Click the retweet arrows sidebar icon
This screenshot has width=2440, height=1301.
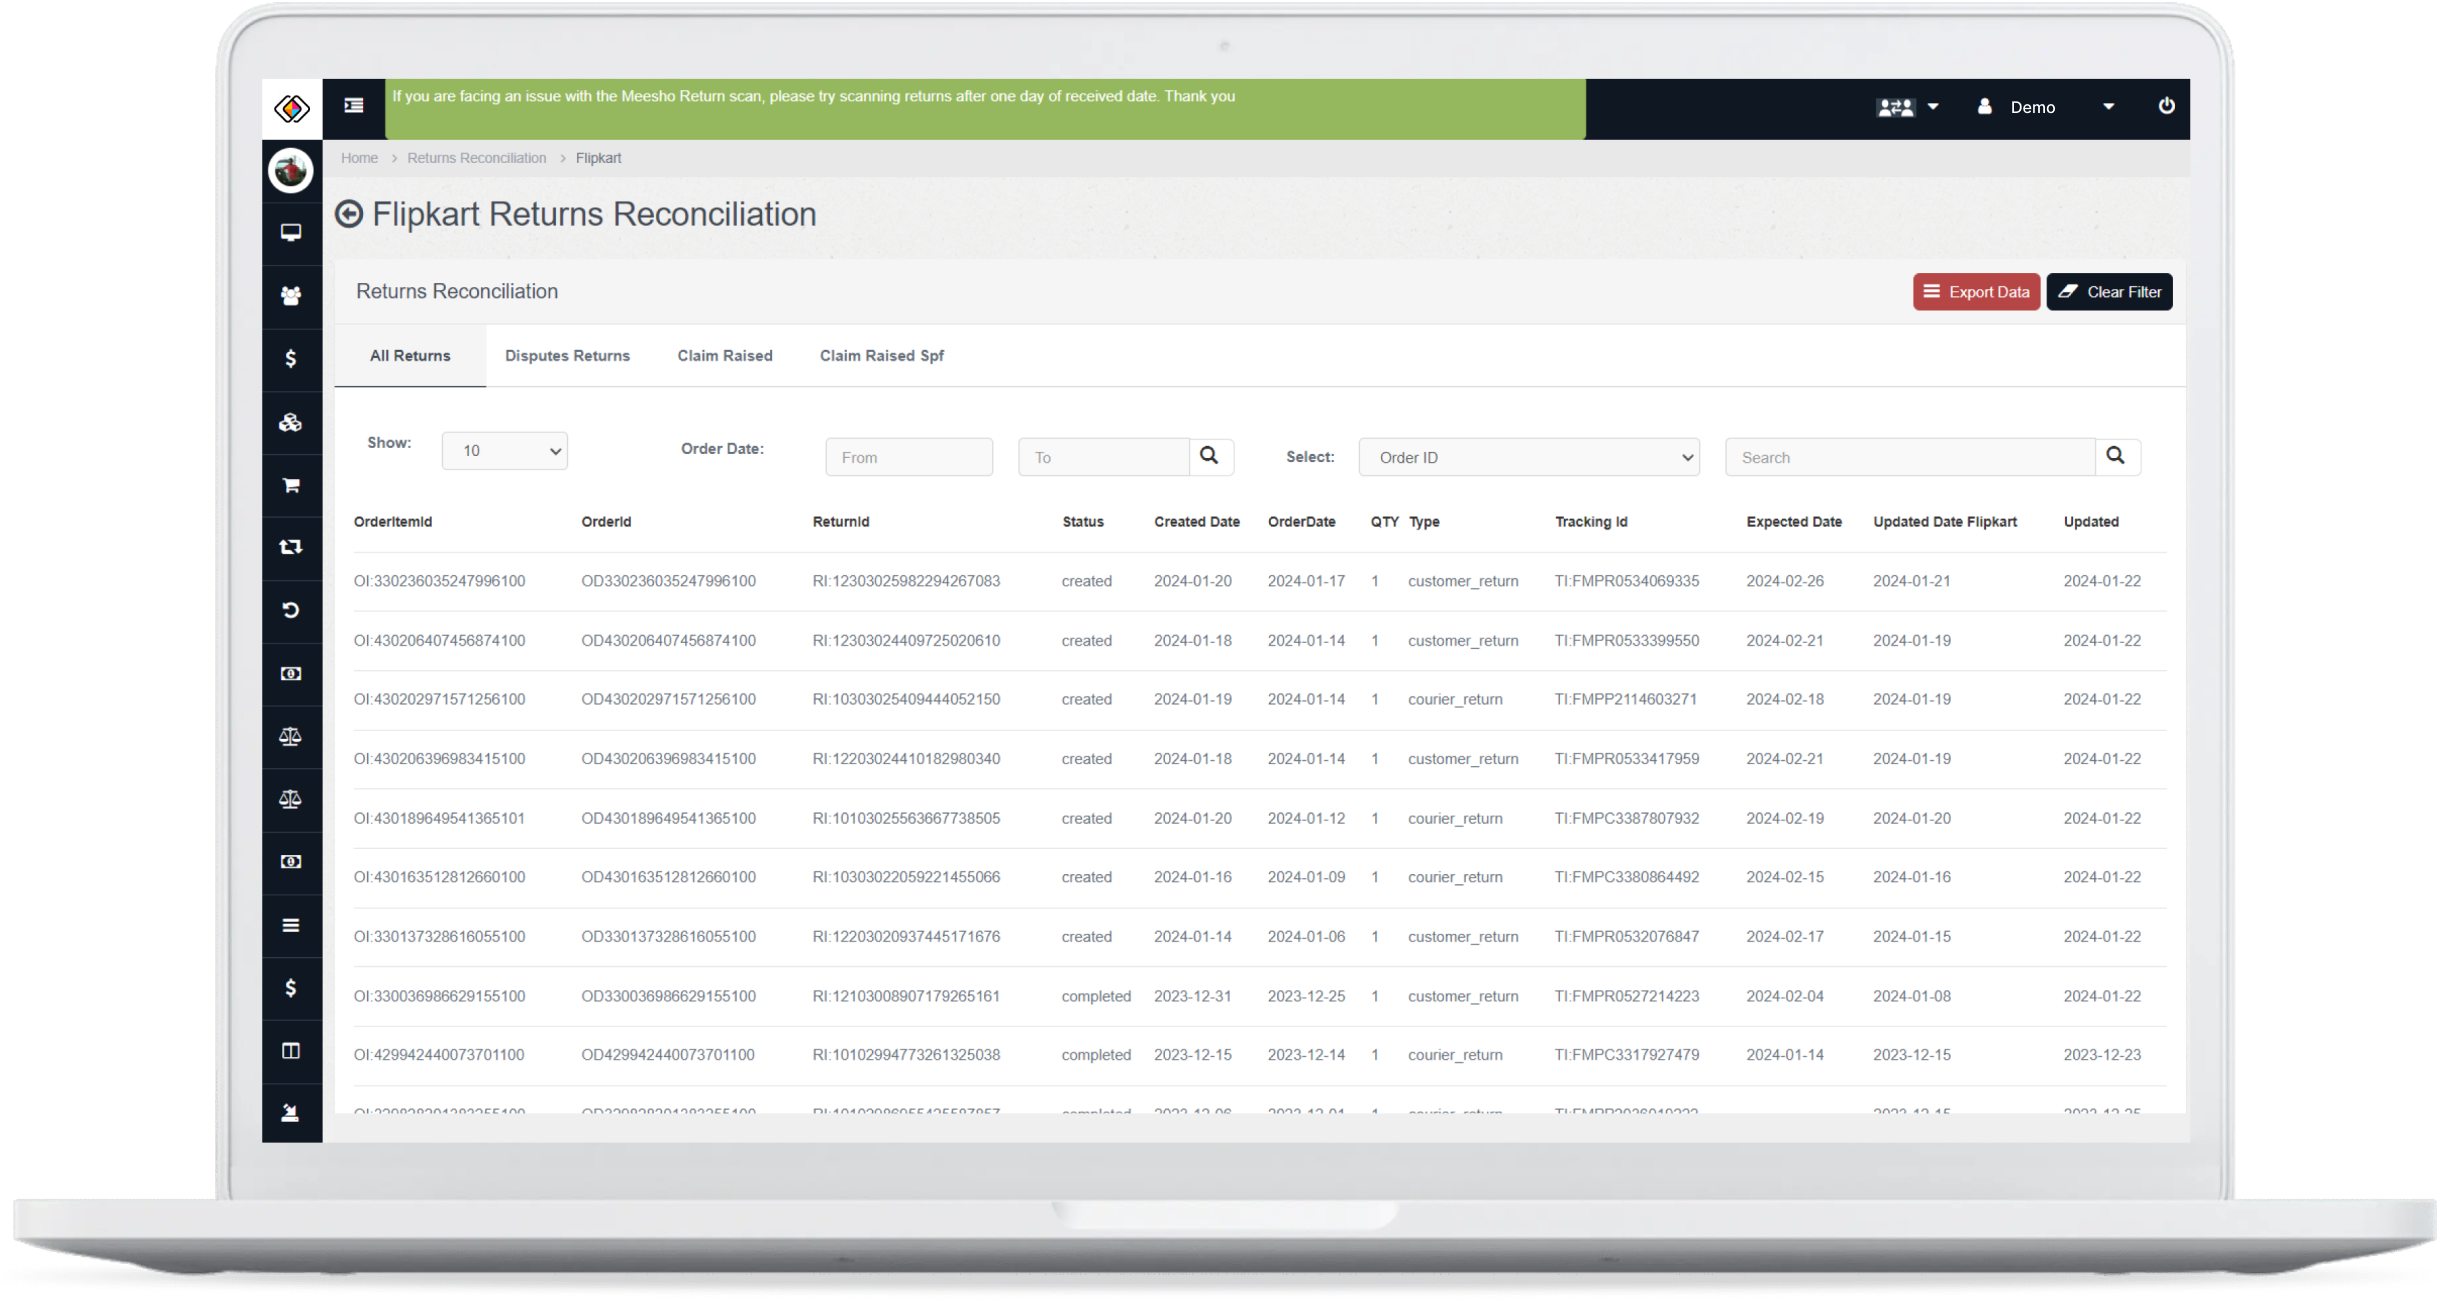point(291,547)
